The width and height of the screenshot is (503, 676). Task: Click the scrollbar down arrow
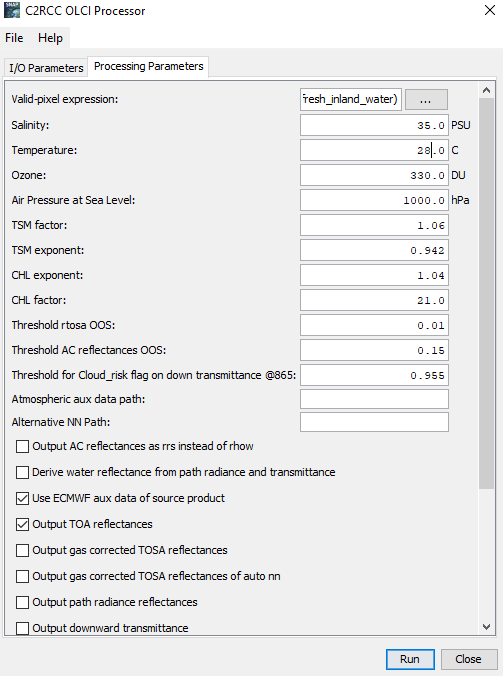tap(487, 627)
